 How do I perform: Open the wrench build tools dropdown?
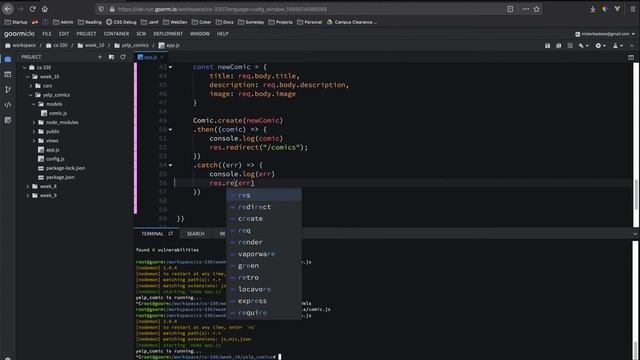(x=583, y=46)
